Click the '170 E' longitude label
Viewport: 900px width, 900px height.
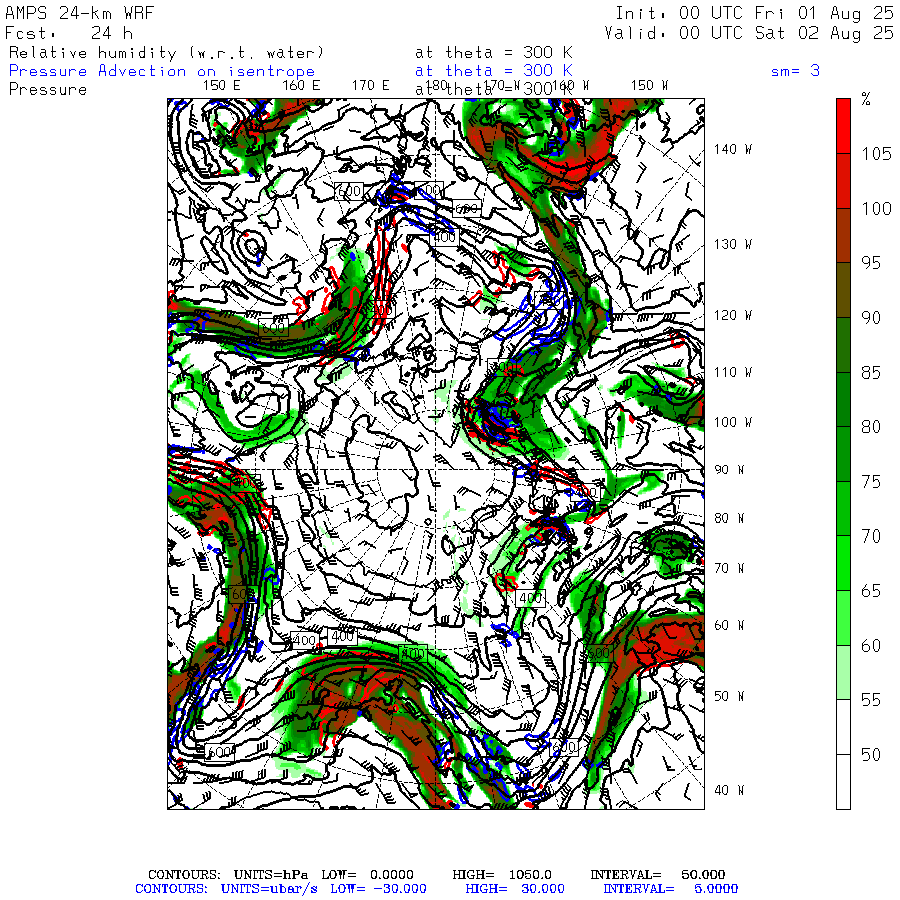370,86
